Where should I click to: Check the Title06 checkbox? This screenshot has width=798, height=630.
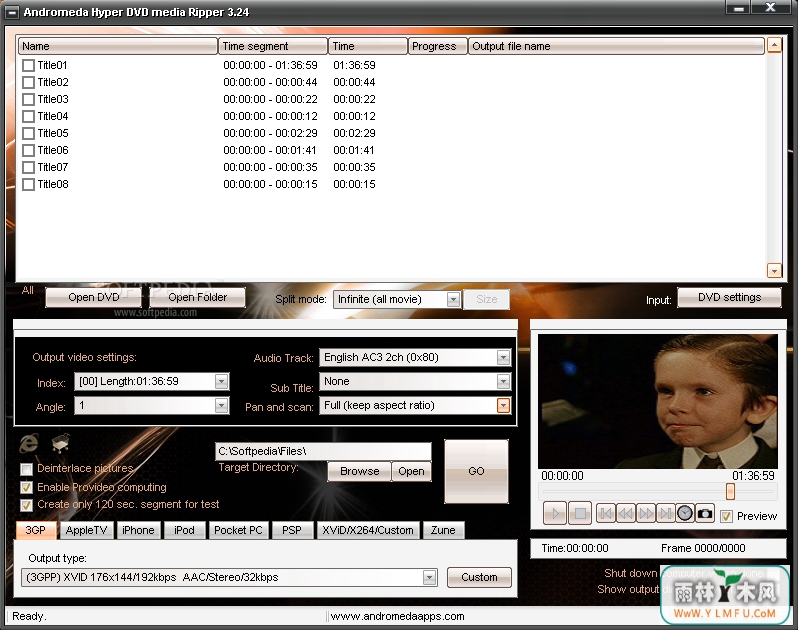click(28, 150)
